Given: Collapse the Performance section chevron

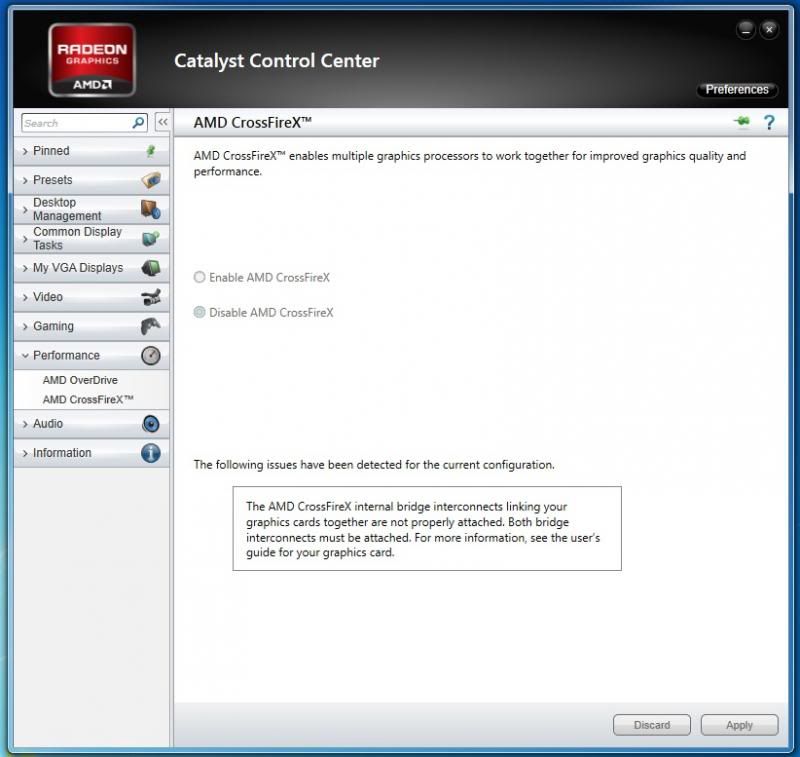Looking at the screenshot, I should (x=25, y=356).
